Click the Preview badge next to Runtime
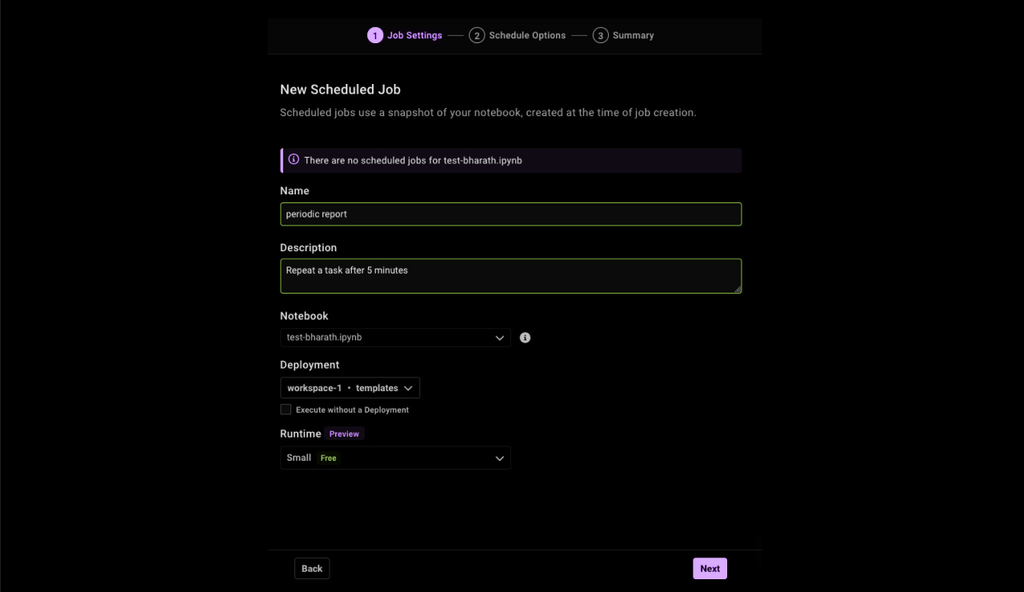Viewport: 1024px width, 592px height. (x=344, y=434)
